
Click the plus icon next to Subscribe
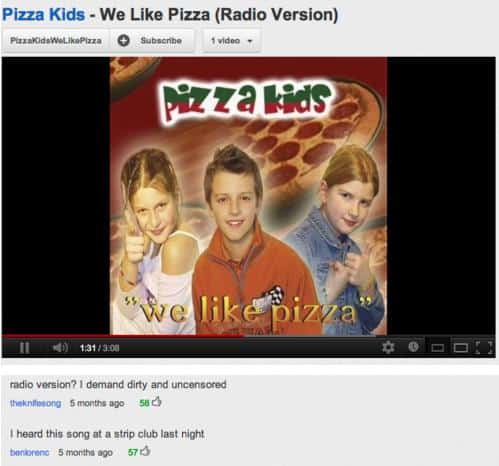point(123,41)
